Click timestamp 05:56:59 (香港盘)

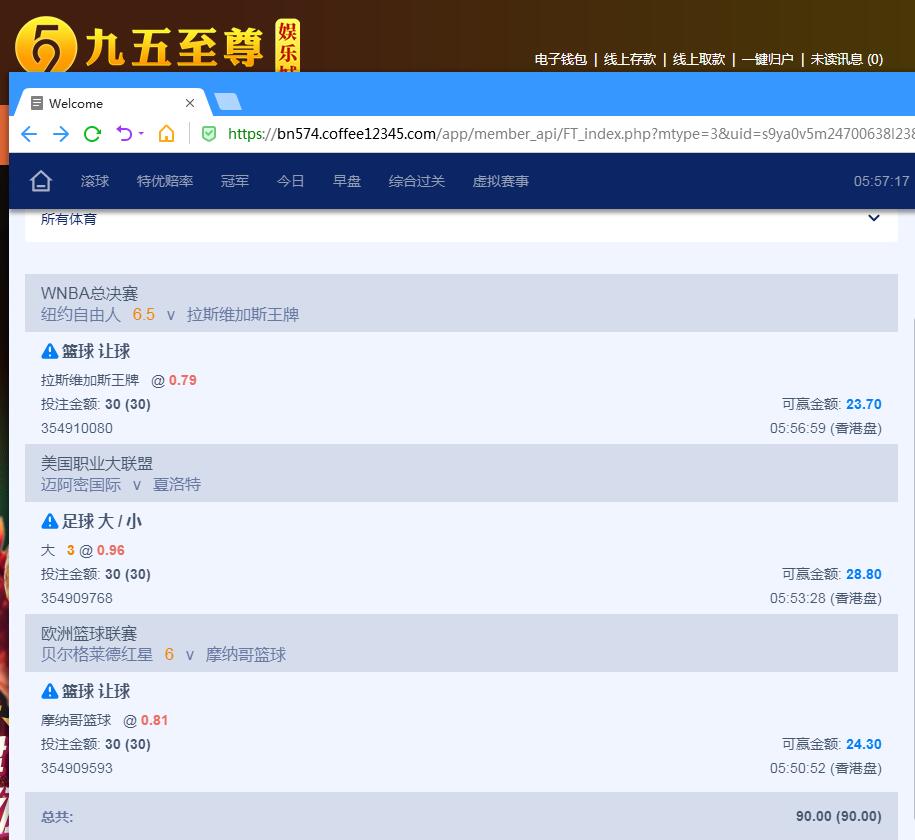pos(826,428)
